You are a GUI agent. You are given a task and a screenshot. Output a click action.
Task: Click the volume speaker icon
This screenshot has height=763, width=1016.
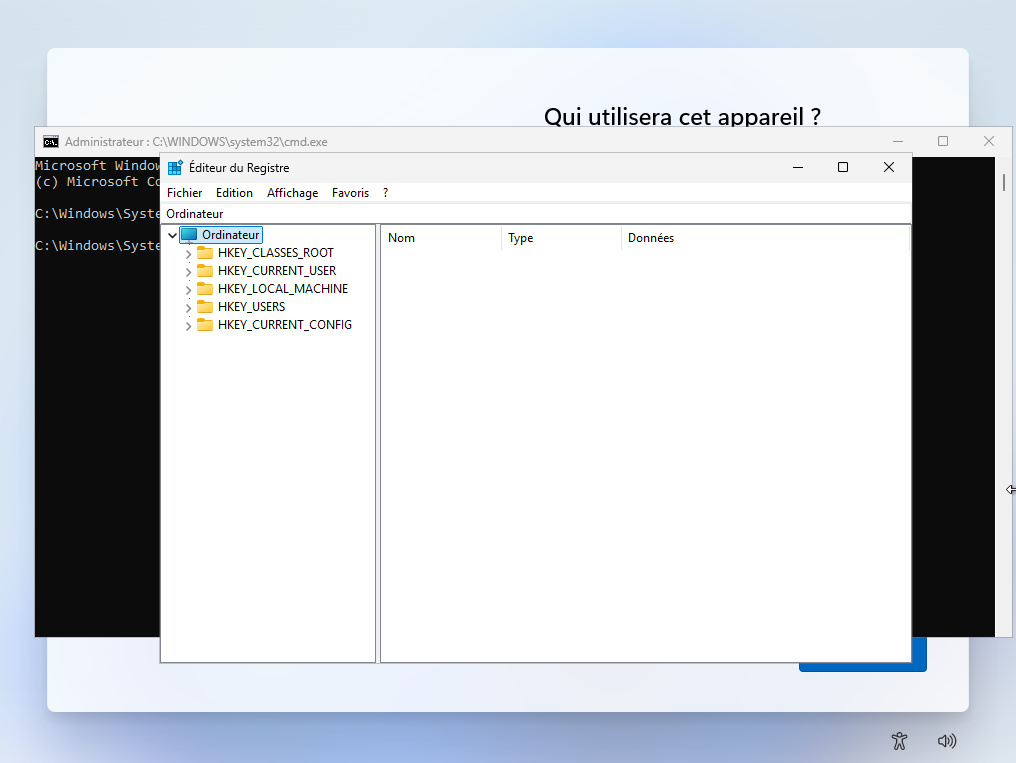946,741
